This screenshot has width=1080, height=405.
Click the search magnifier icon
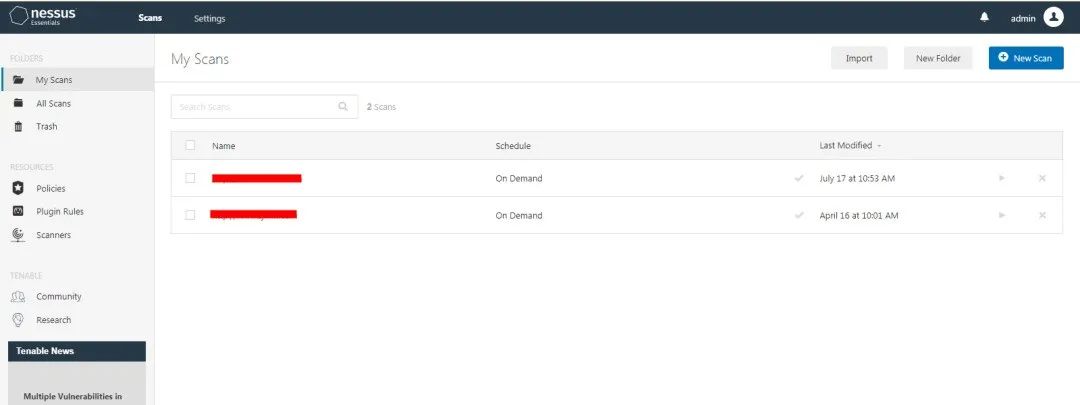(343, 106)
